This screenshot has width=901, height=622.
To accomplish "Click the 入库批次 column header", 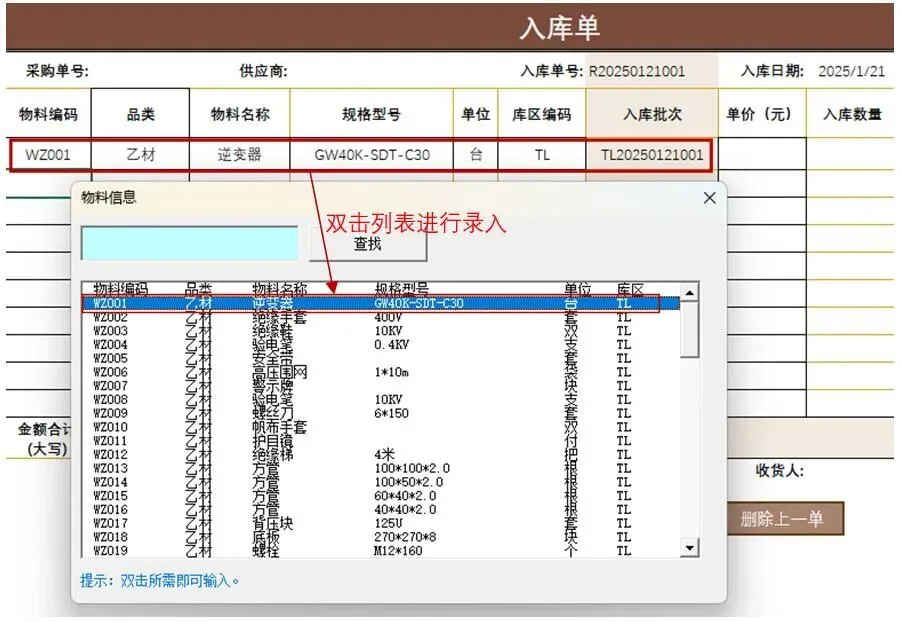I will [x=652, y=114].
